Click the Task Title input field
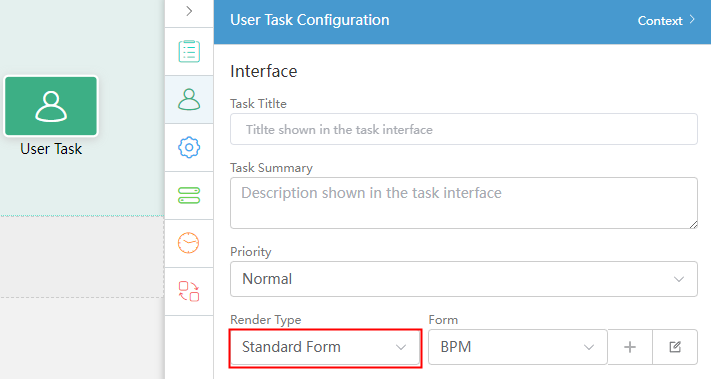711x379 pixels. point(463,129)
